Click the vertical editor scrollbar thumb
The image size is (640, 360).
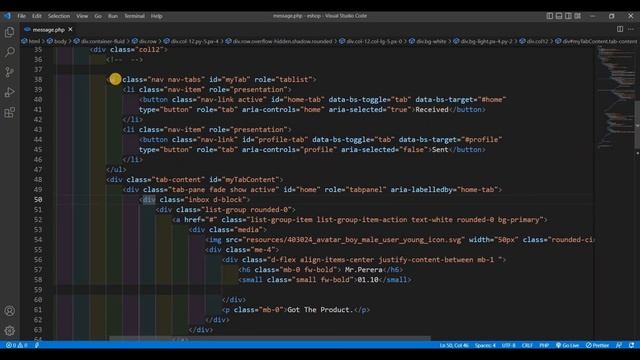coord(637,124)
